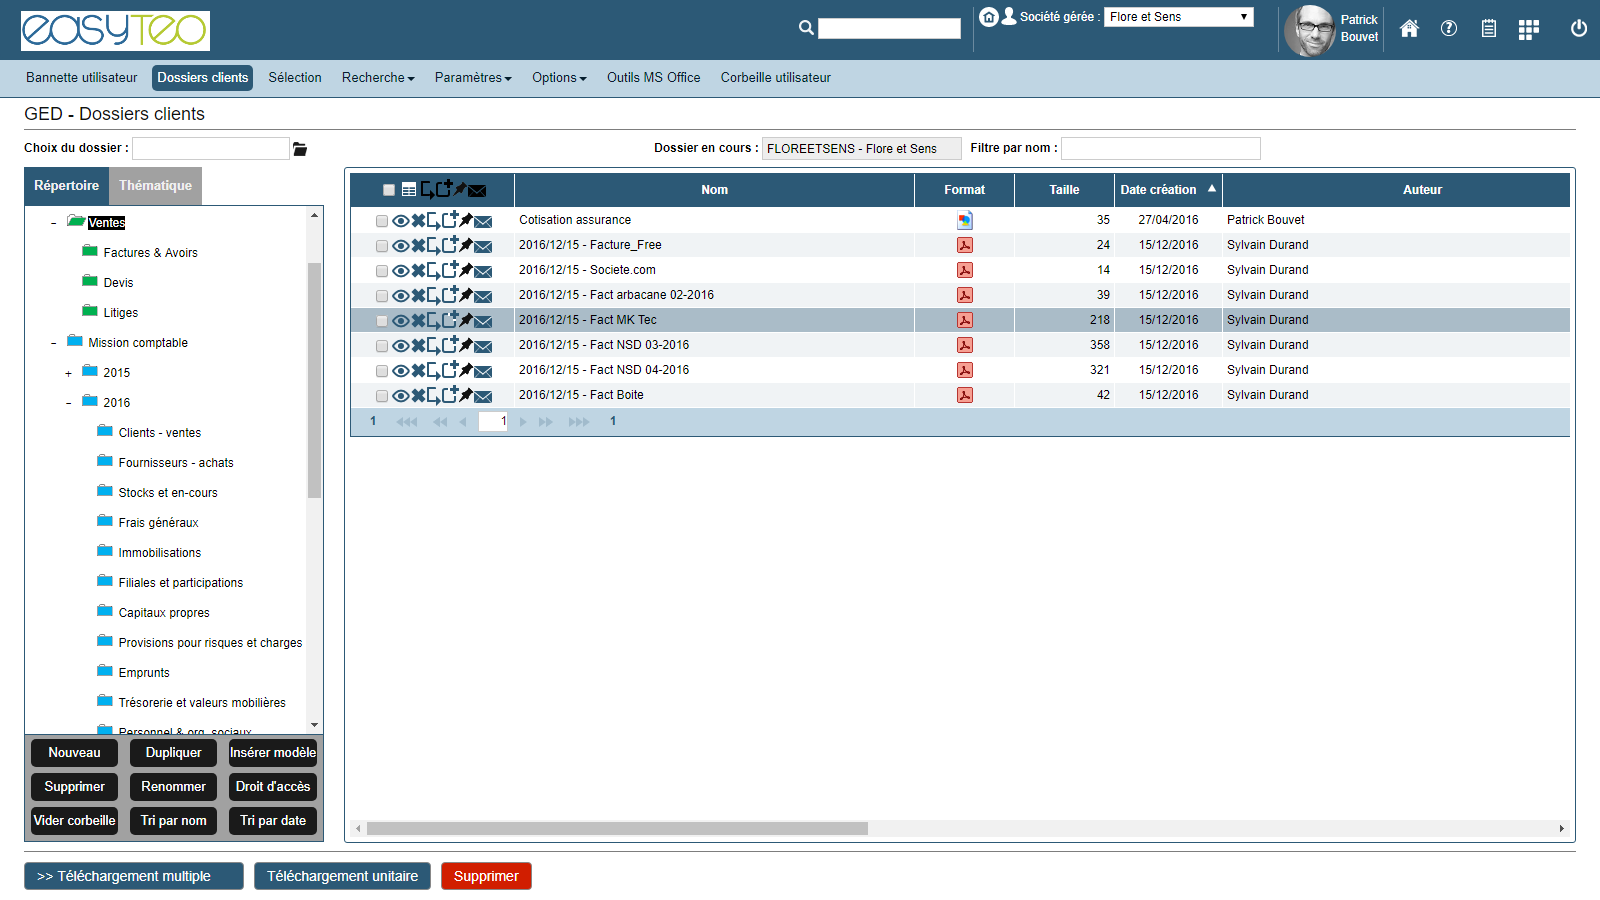Check the box for Fact MK Tec
Image resolution: width=1600 pixels, height=900 pixels.
tap(382, 321)
